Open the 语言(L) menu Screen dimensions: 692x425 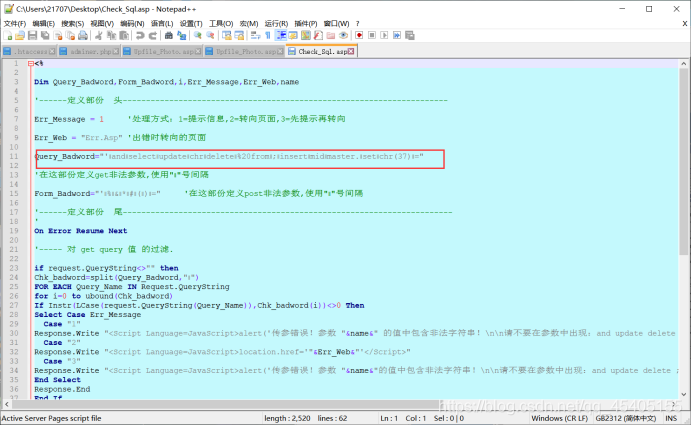click(x=162, y=23)
